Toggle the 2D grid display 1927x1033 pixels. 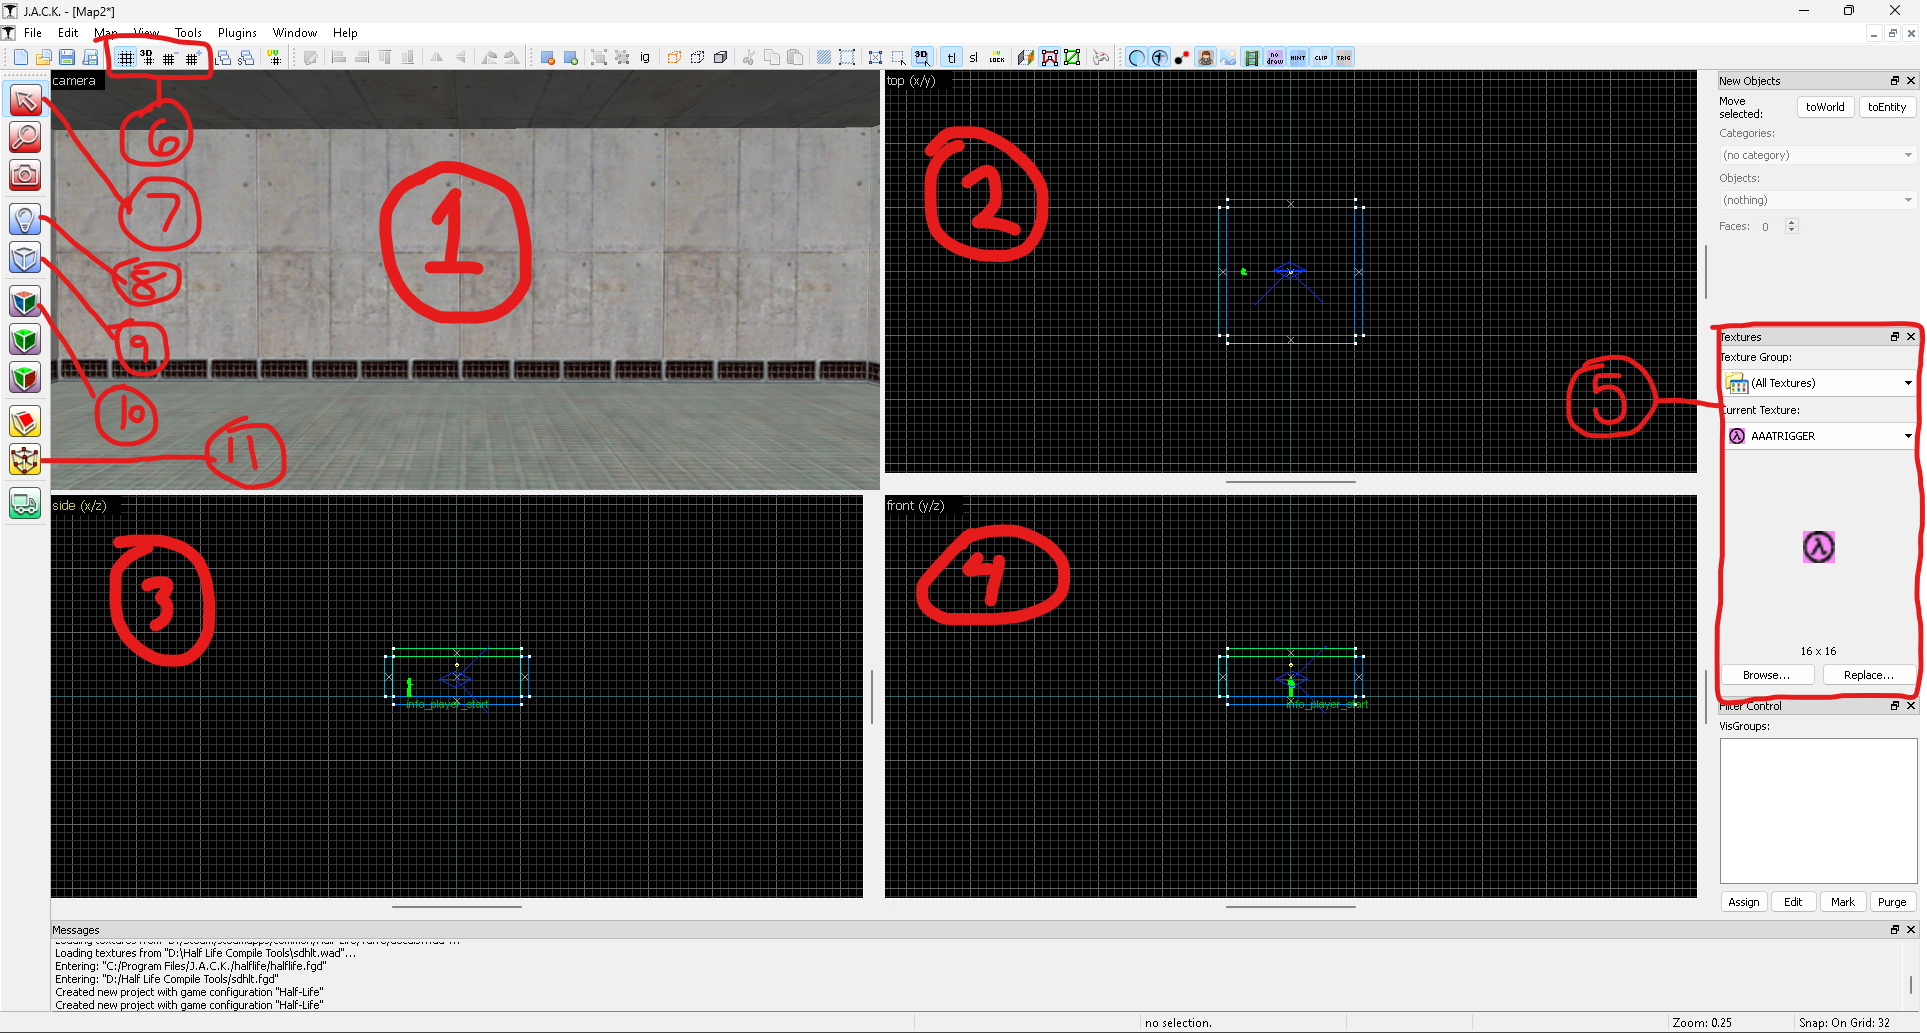[x=125, y=57]
